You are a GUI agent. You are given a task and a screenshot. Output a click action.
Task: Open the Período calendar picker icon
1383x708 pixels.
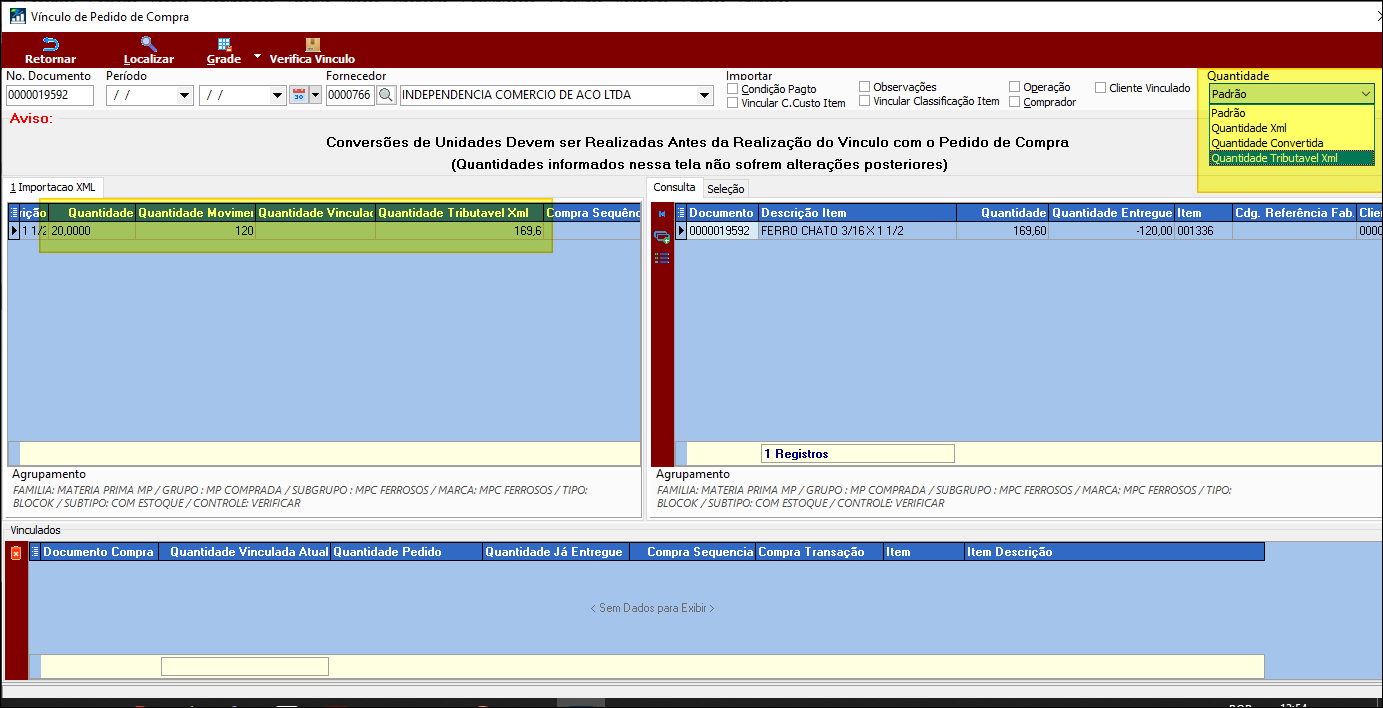(x=298, y=96)
